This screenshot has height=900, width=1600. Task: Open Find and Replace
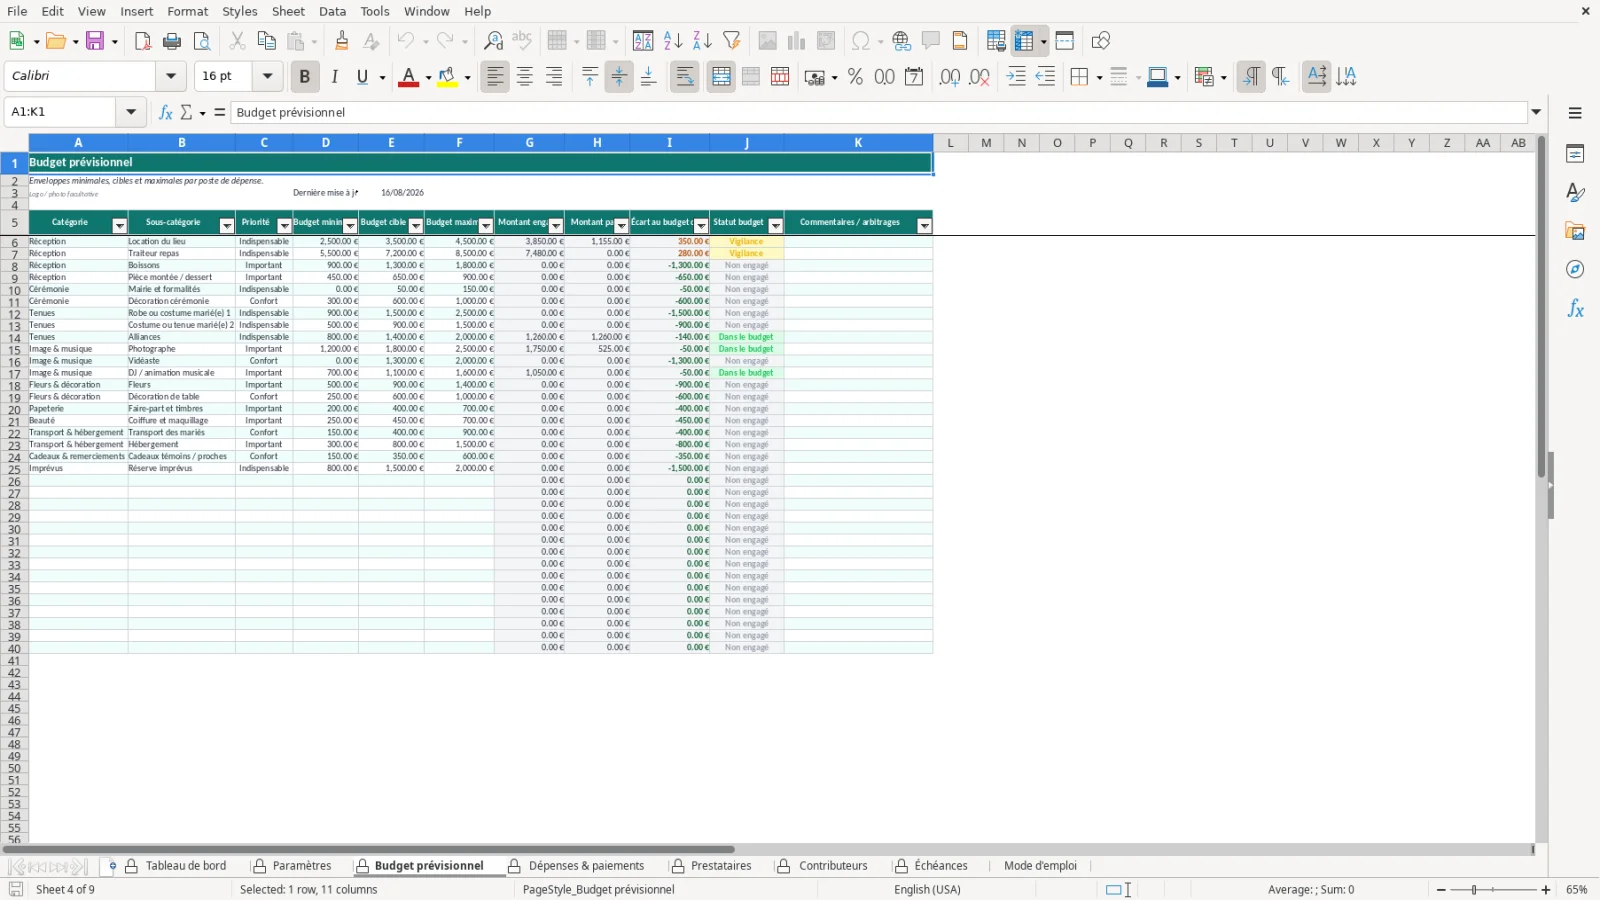click(x=493, y=41)
